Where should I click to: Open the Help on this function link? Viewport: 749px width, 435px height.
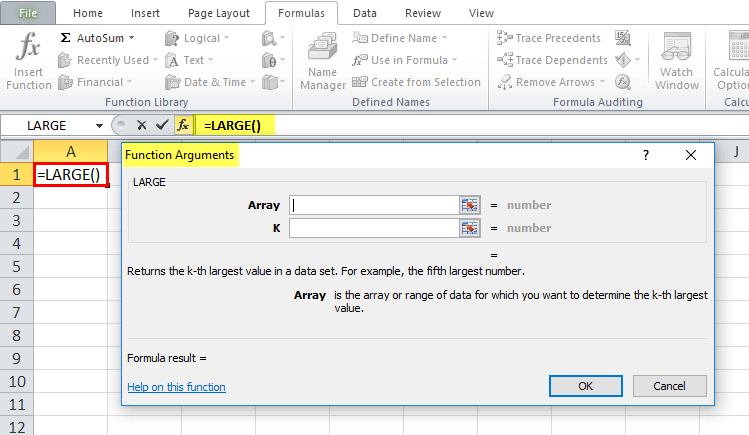pyautogui.click(x=176, y=387)
